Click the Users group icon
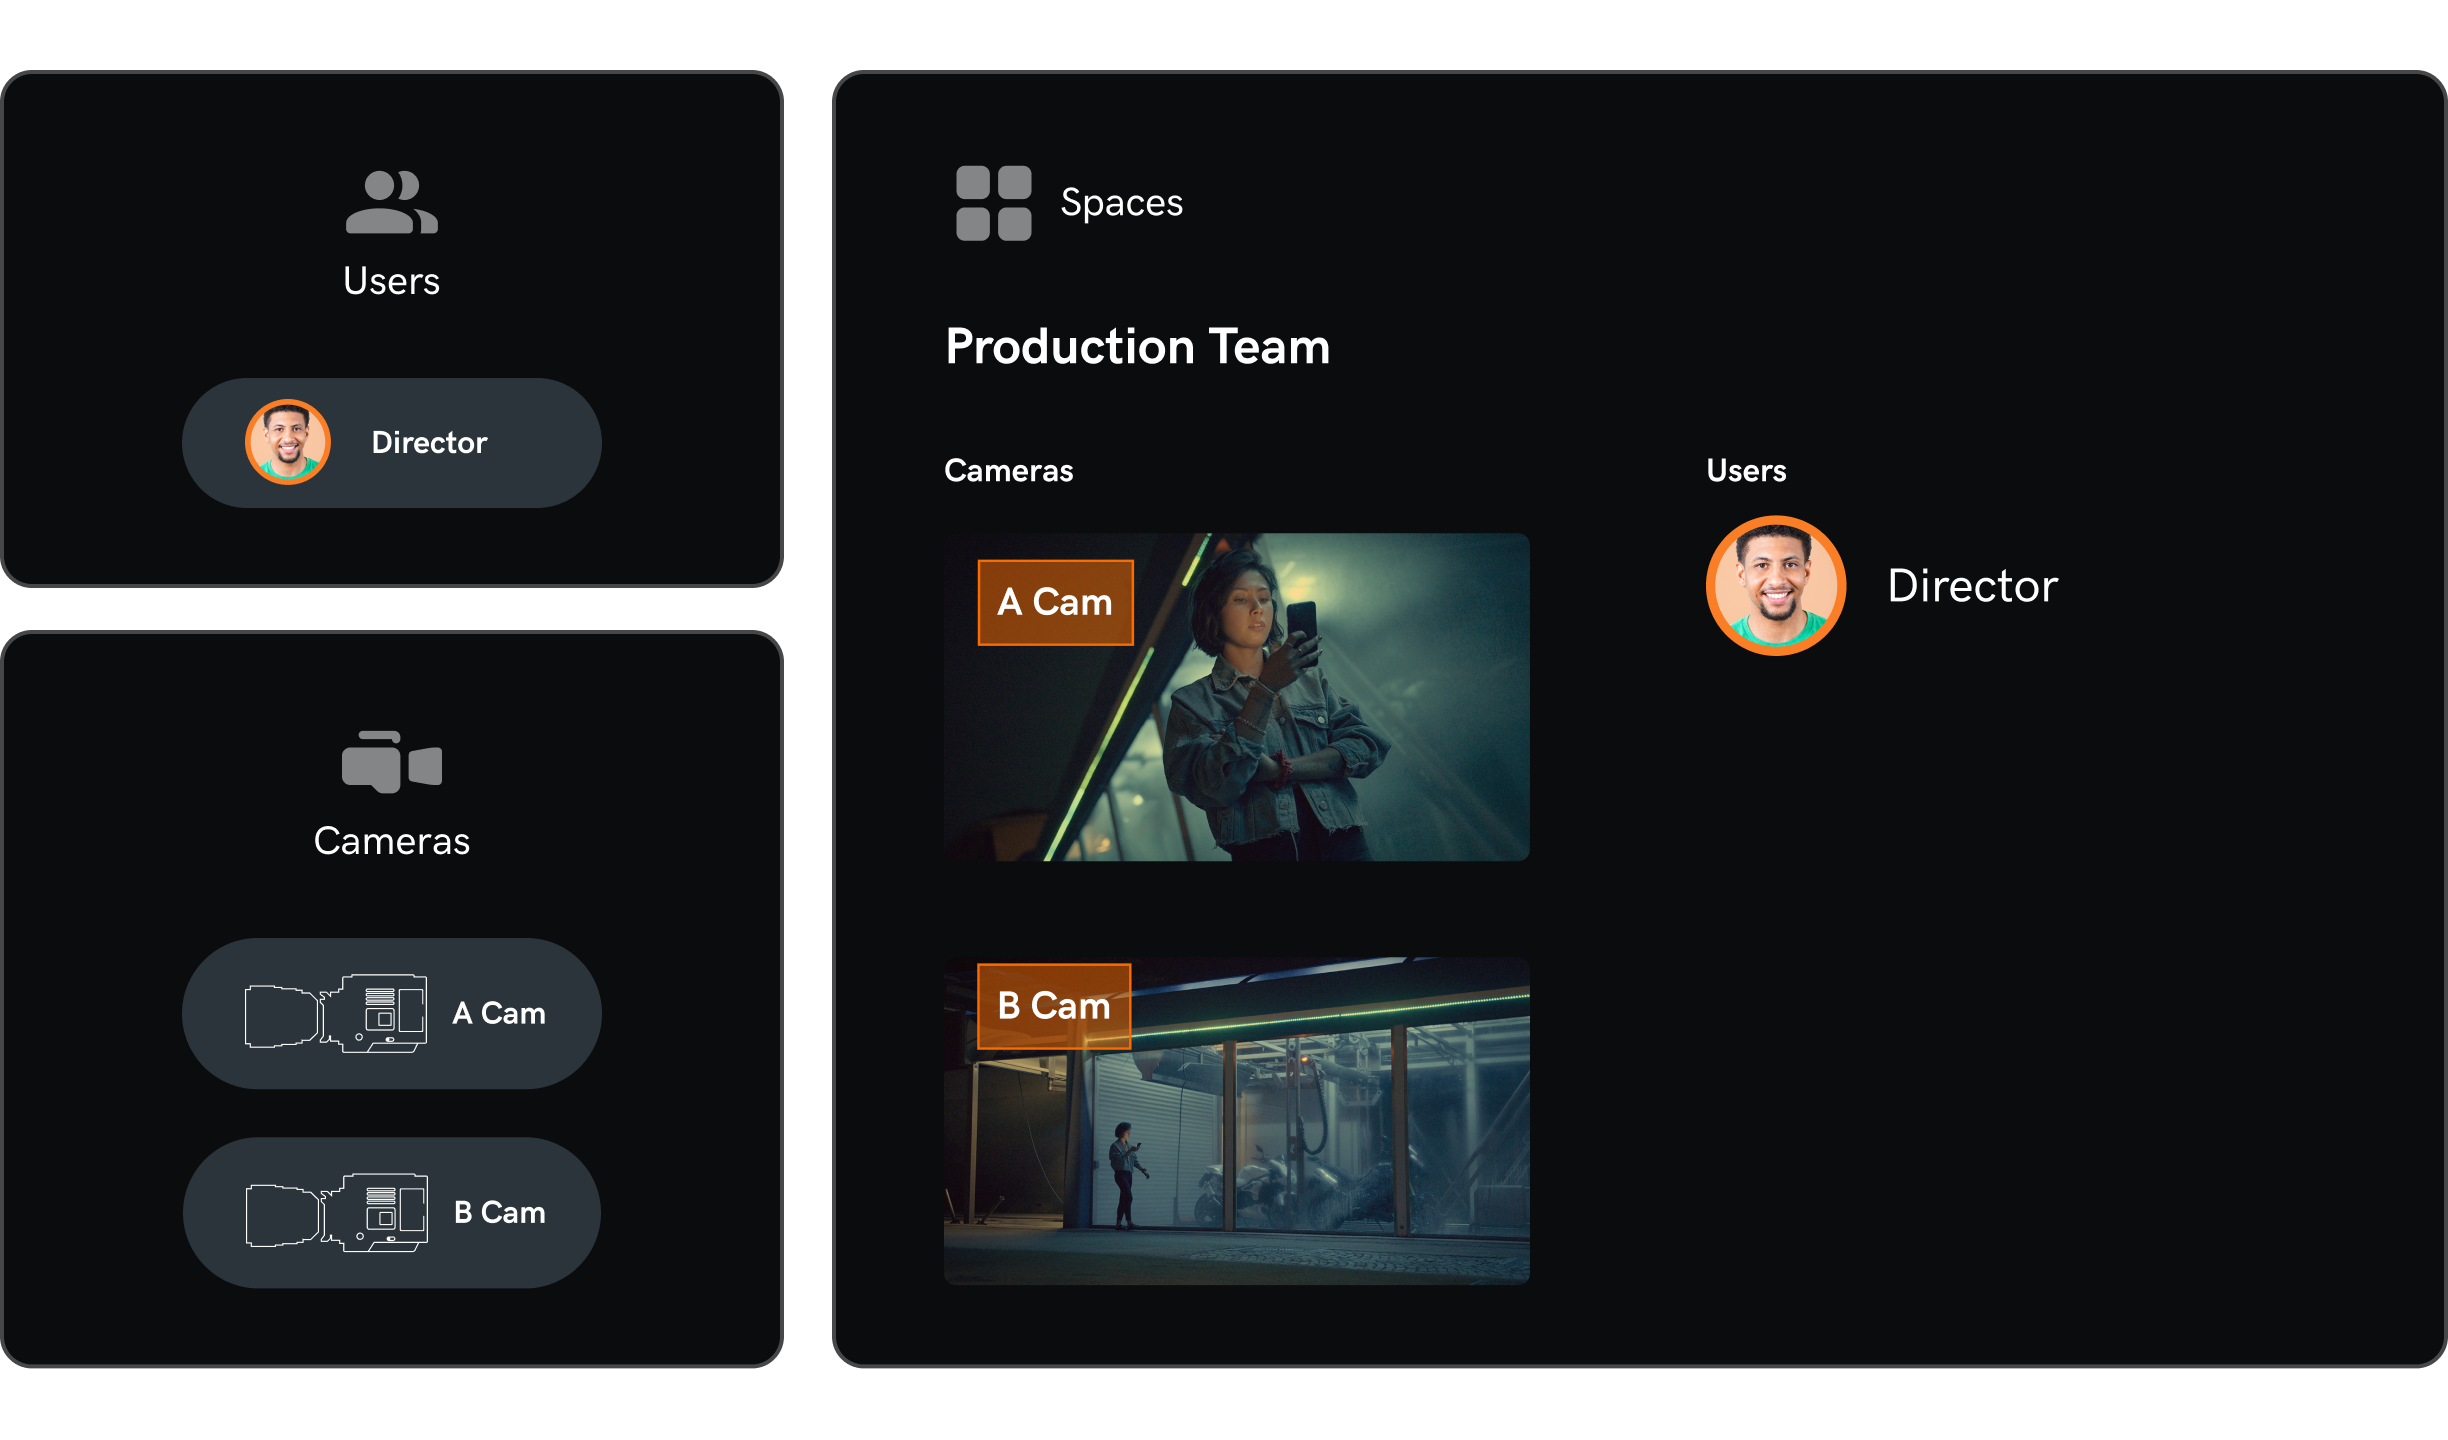Image resolution: width=2448 pixels, height=1440 pixels. tap(391, 203)
